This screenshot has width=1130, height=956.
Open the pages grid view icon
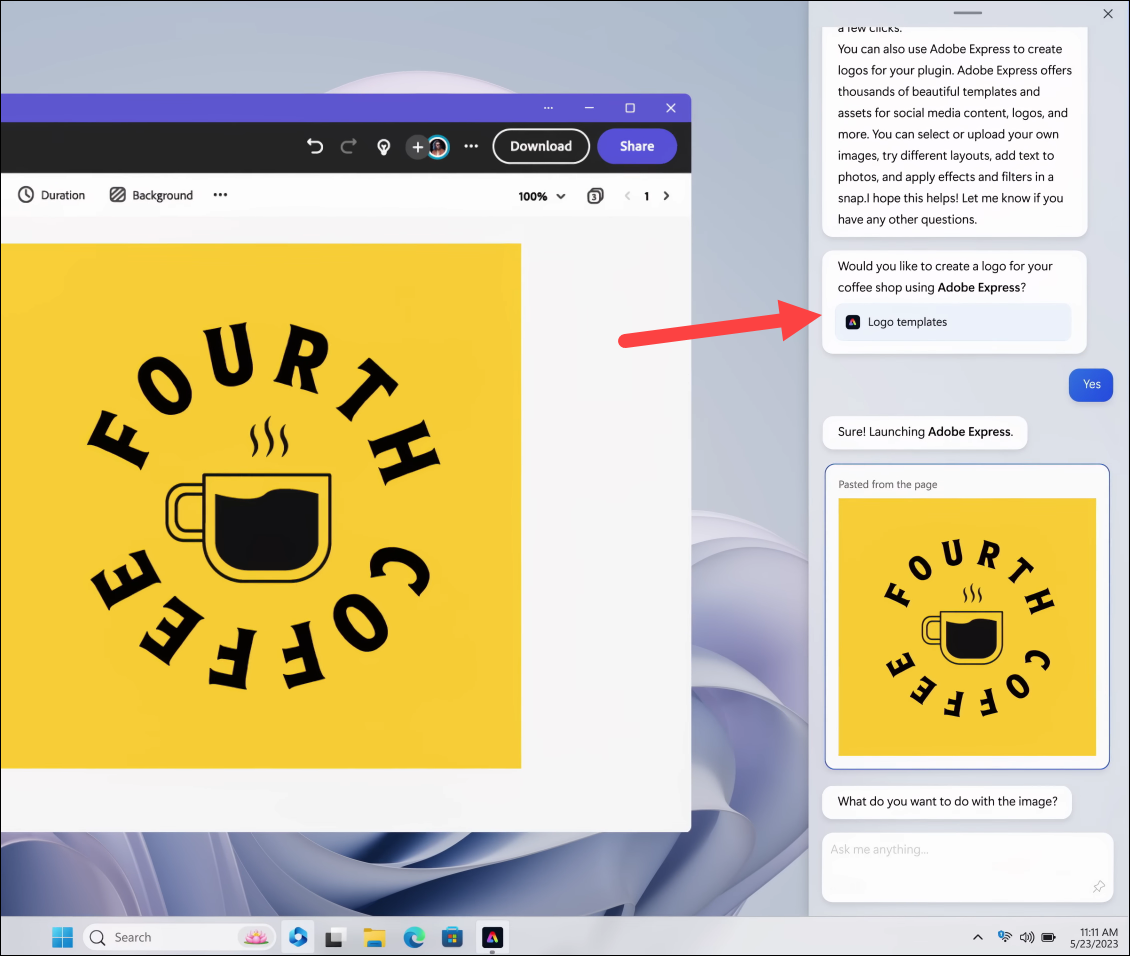(595, 196)
